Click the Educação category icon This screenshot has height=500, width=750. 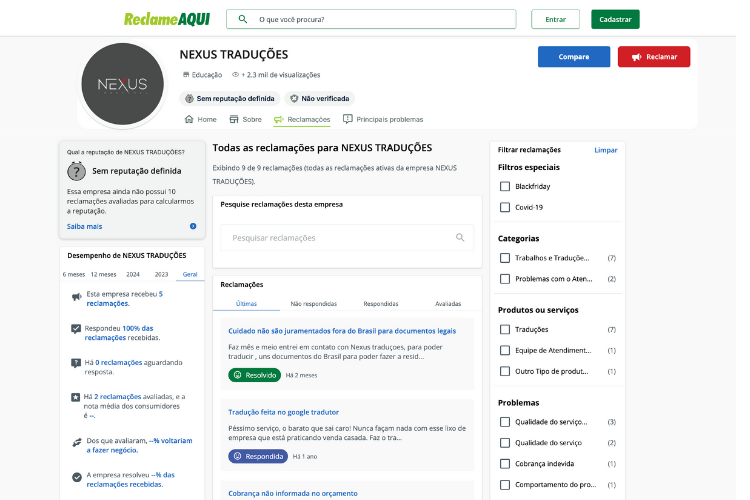tap(186, 75)
